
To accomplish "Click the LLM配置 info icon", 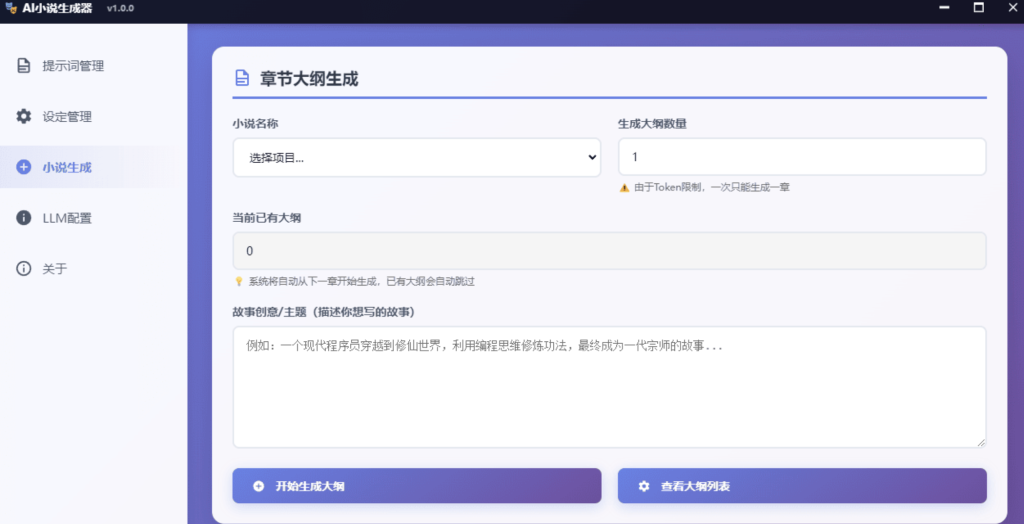I will pos(24,218).
